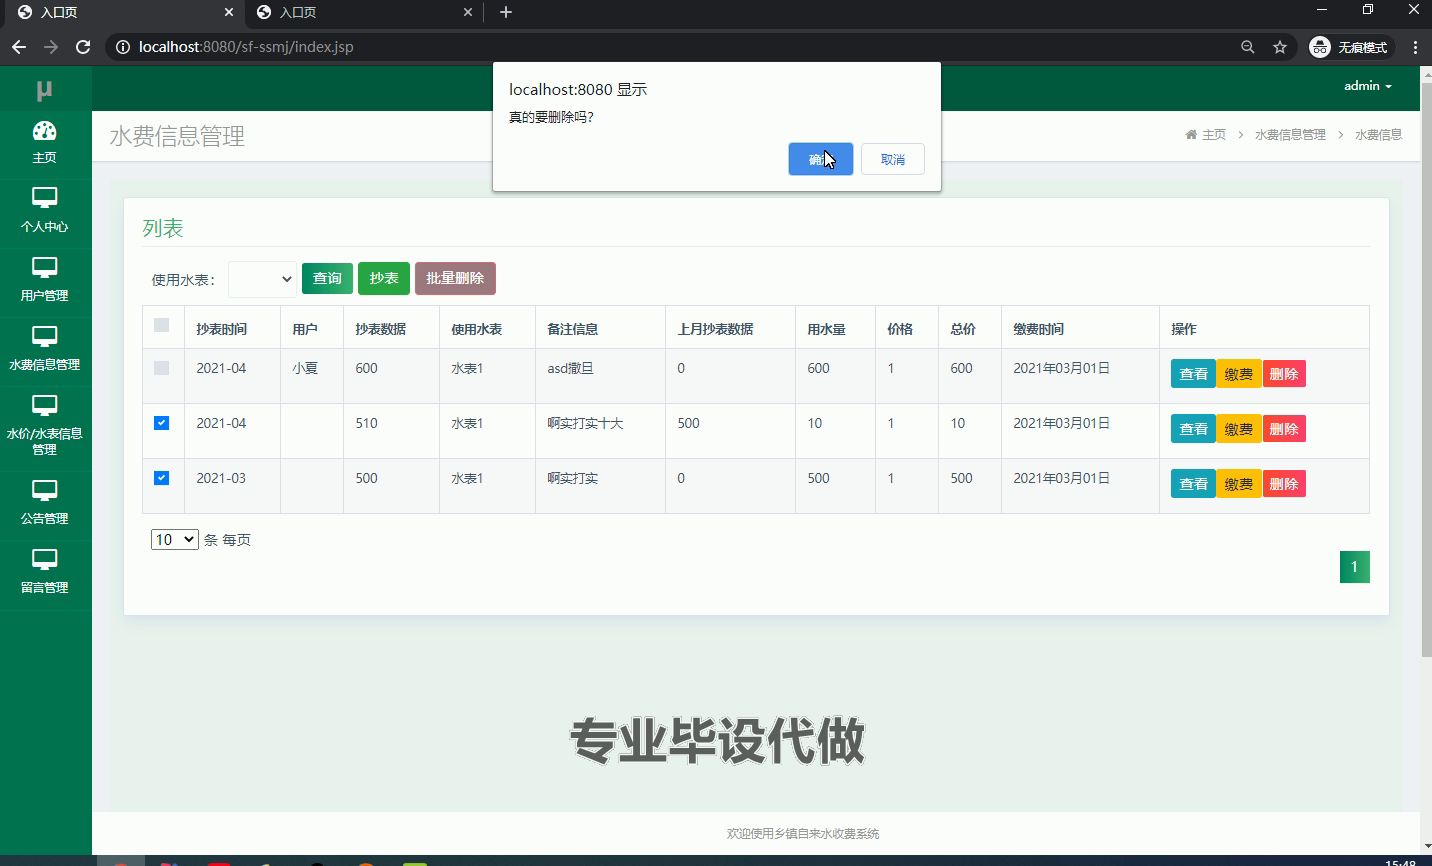This screenshot has height=866, width=1432.
Task: Close the second 入口页 tab
Action: [468, 12]
